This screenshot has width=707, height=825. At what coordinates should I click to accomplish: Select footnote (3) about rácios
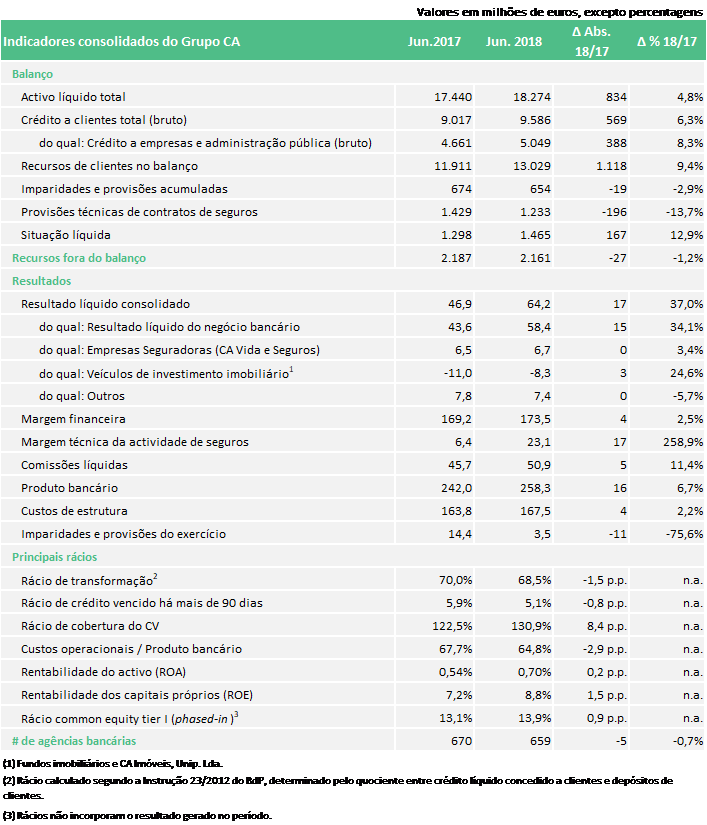coord(137,816)
